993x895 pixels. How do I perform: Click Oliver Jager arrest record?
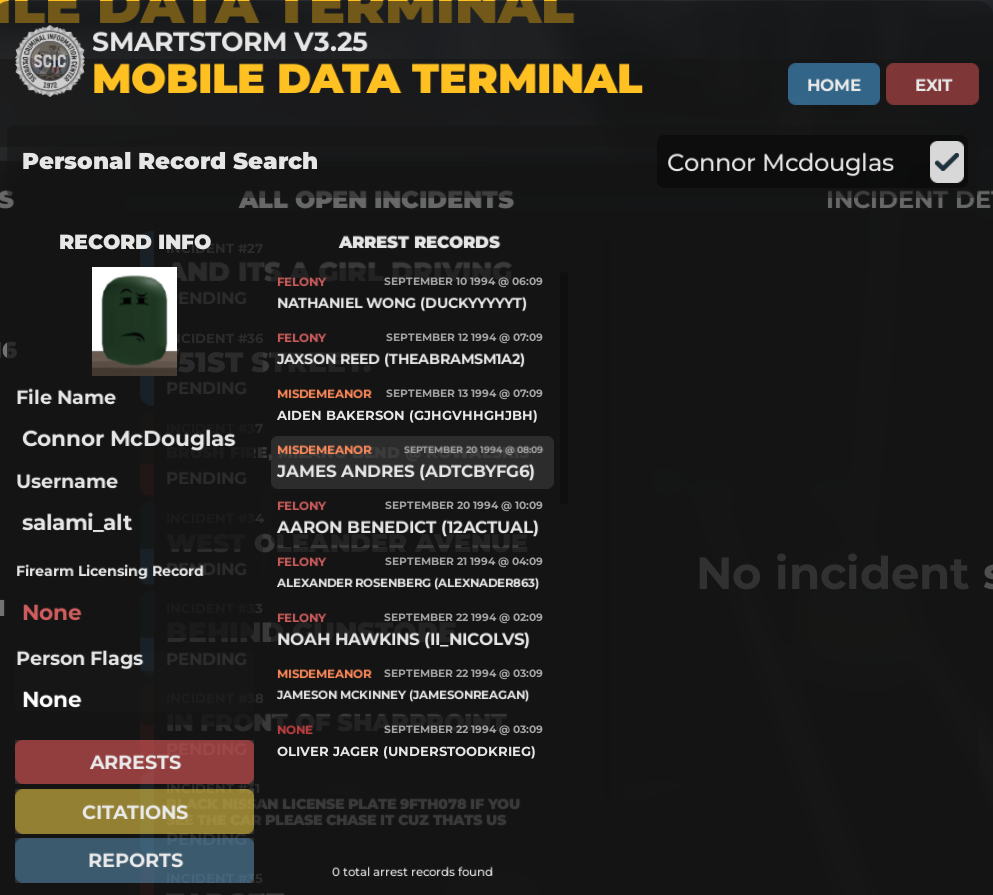pyautogui.click(x=410, y=741)
